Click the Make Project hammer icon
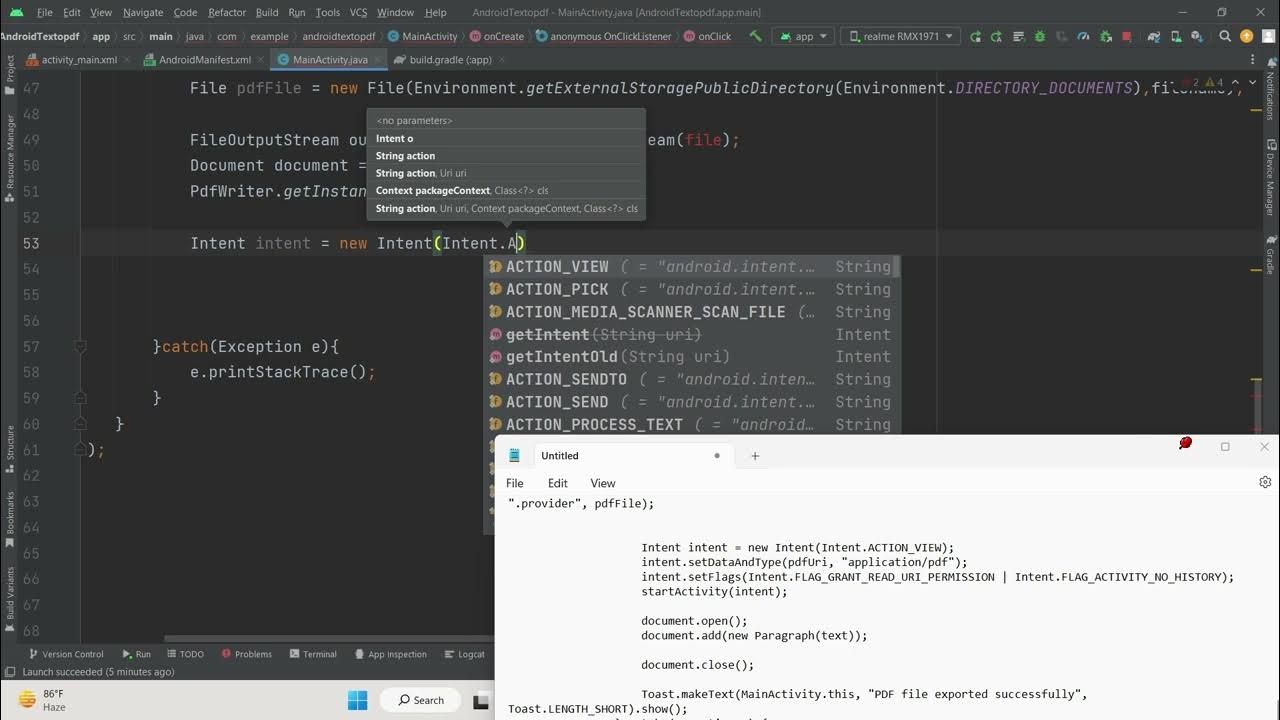 pos(756,36)
